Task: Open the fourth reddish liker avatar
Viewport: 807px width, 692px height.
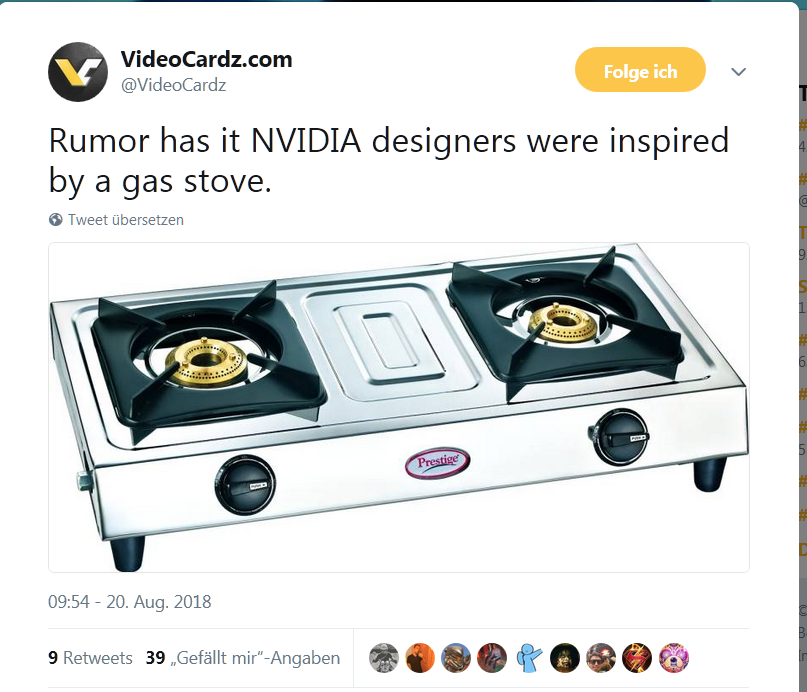Action: tap(492, 658)
